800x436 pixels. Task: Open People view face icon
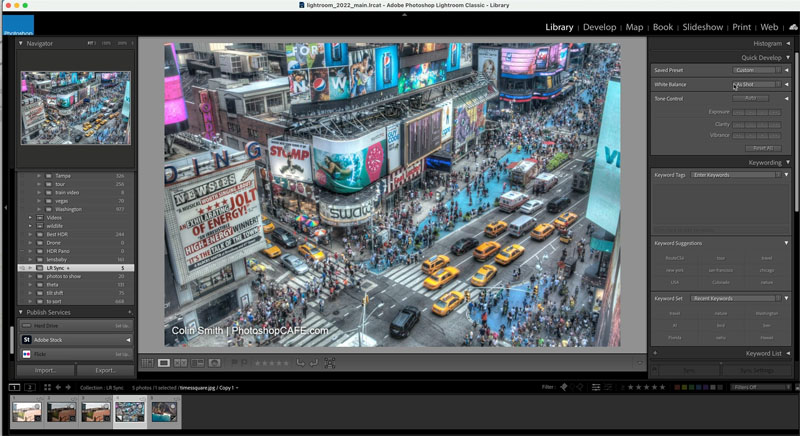pos(215,363)
